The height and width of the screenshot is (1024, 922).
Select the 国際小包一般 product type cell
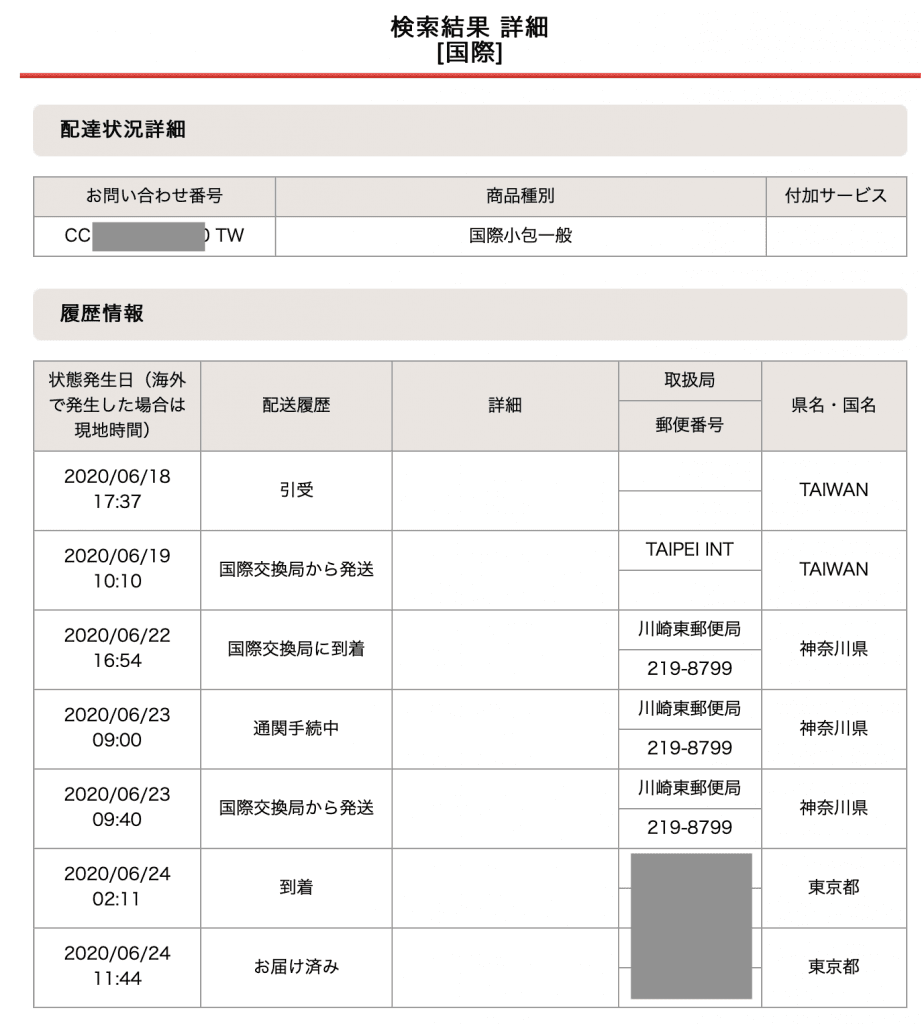pos(517,235)
